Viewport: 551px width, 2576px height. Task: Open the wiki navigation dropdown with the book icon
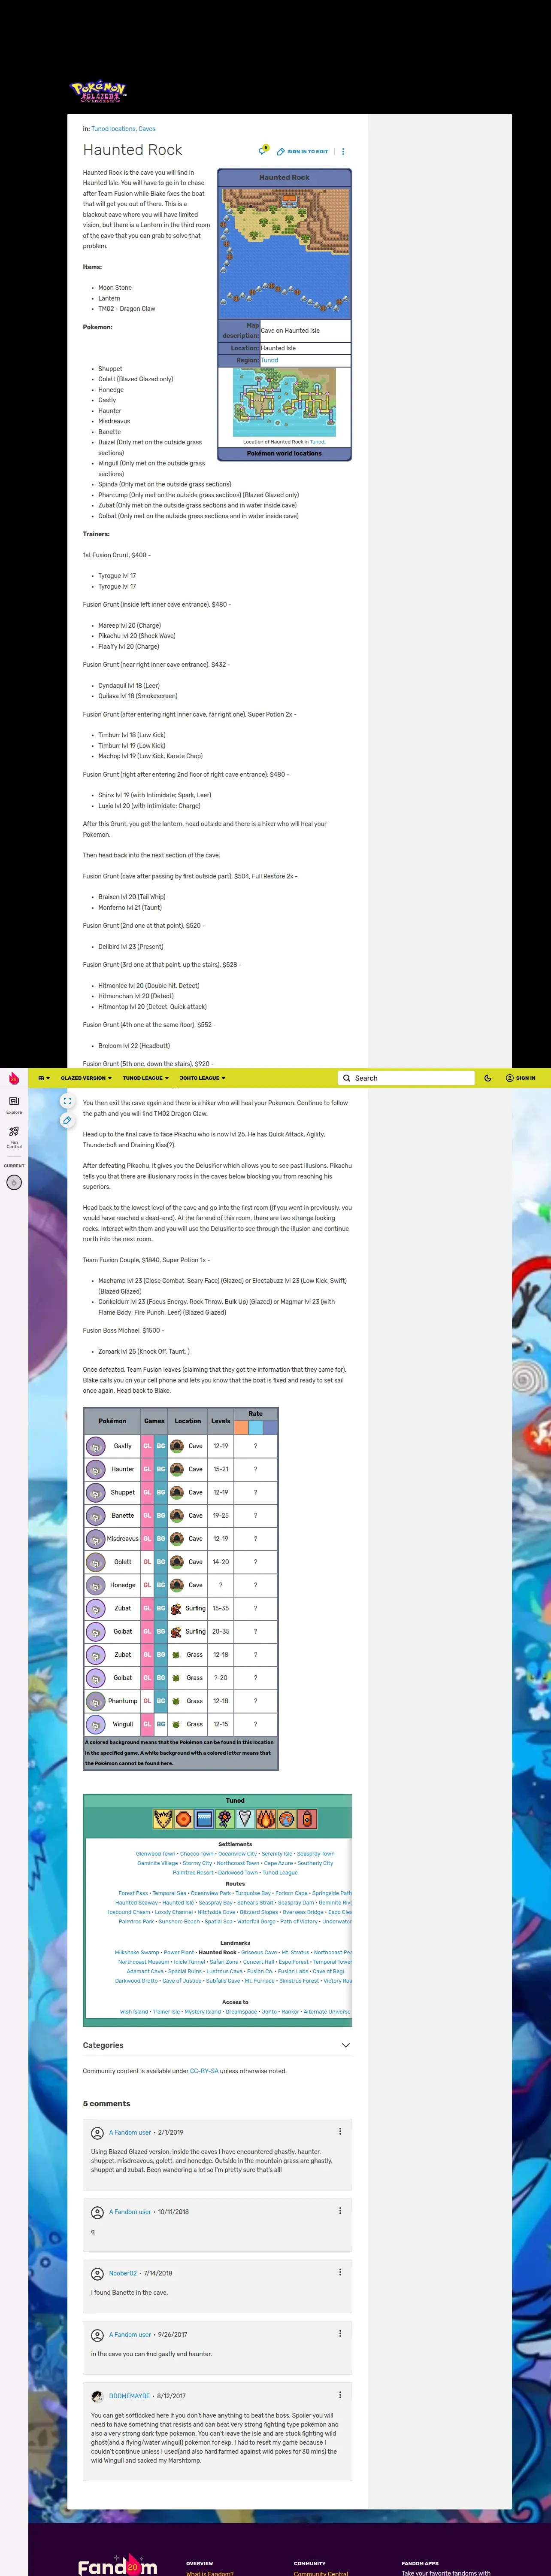[x=44, y=1078]
